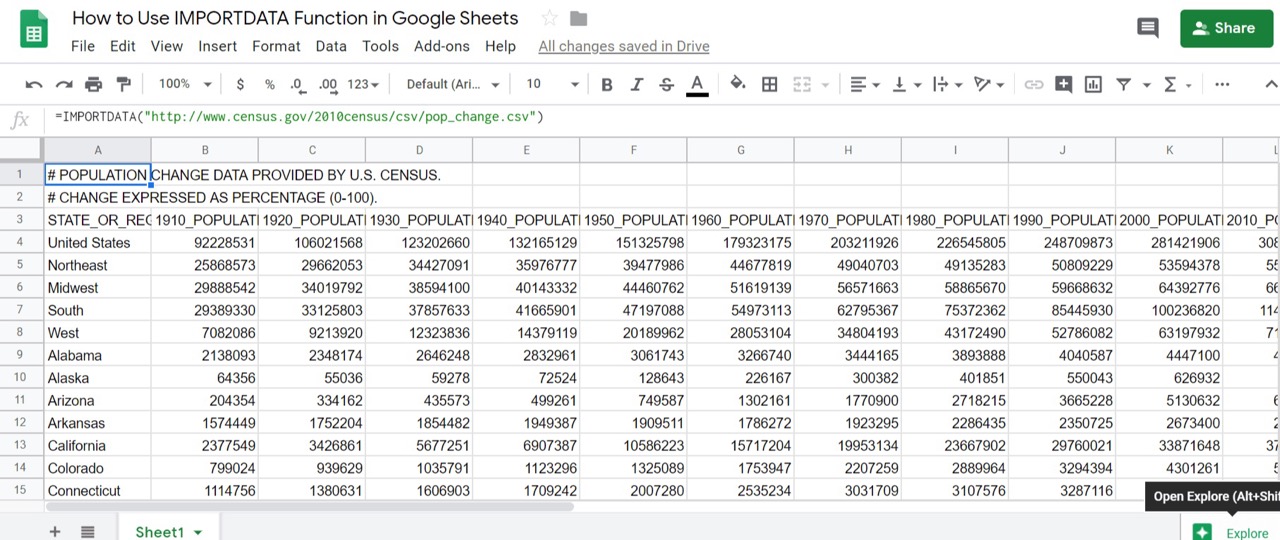Select the cell with value 33871648
This screenshot has height=540, width=1280.
1169,445
